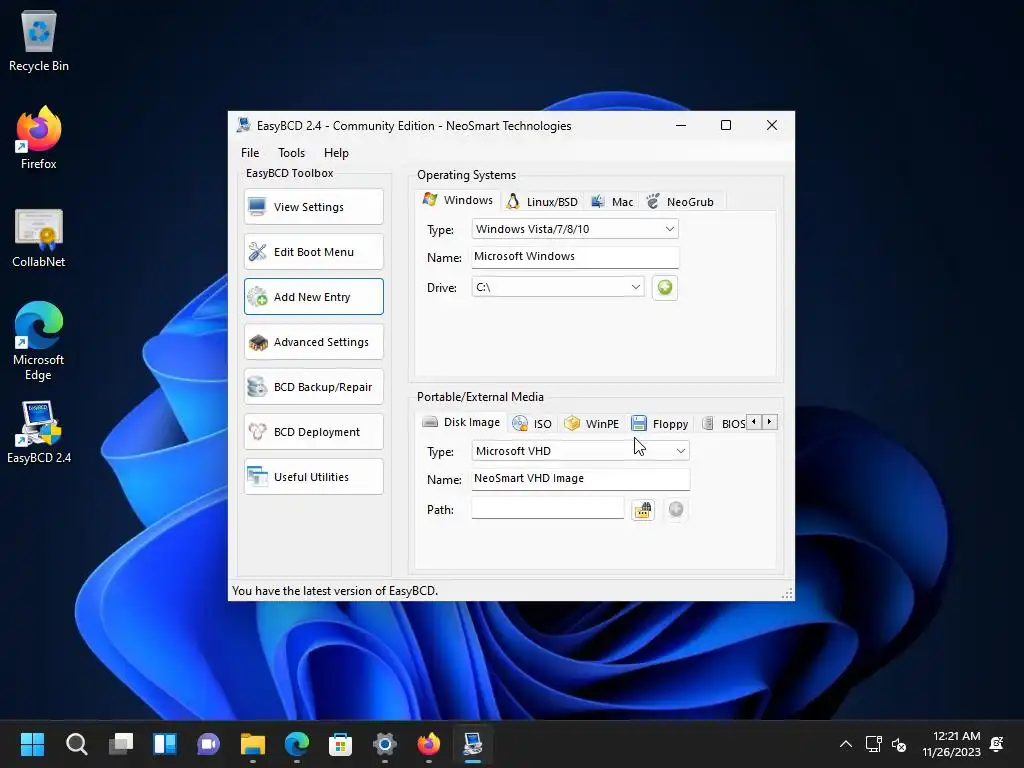Click green add entry icon beside Drive

(665, 287)
